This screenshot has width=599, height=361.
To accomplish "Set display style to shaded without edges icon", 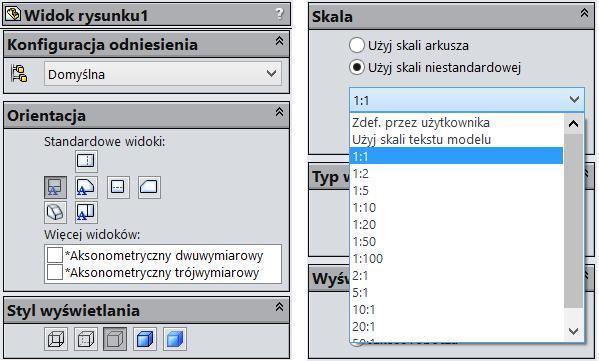I will 175,339.
